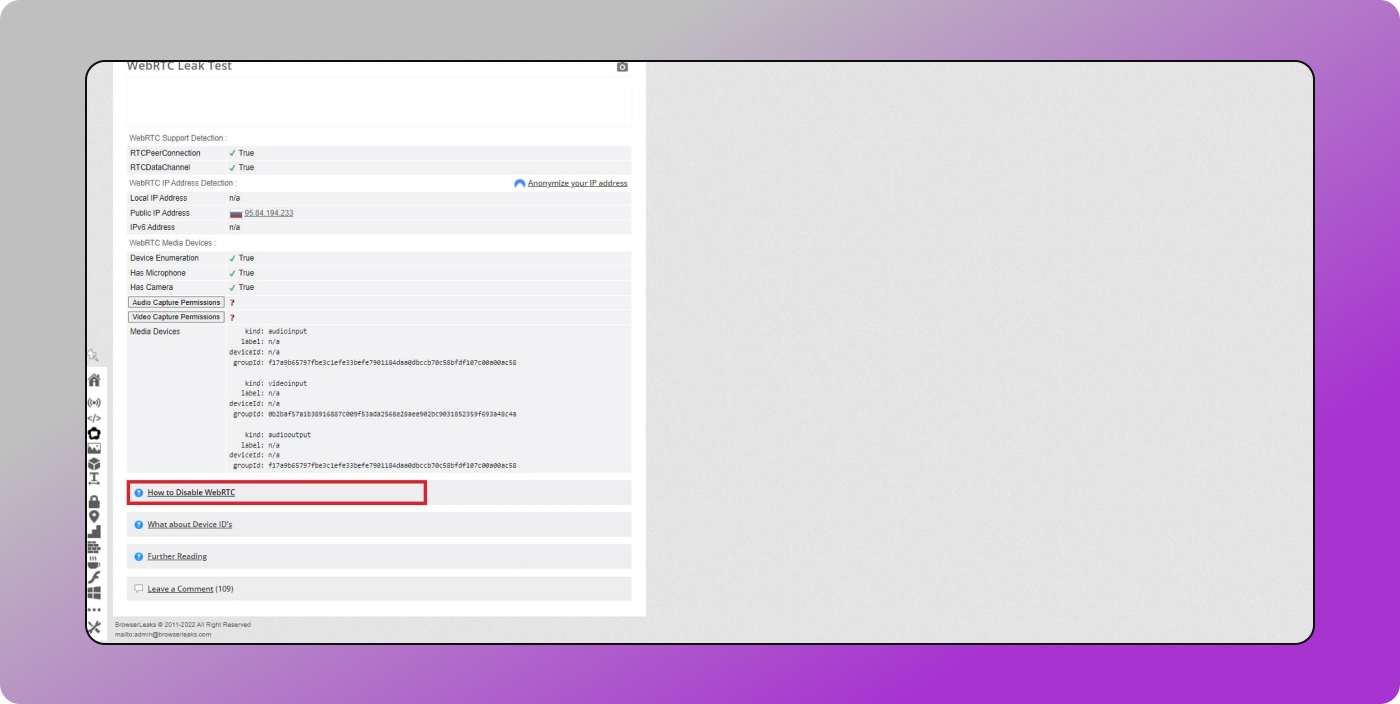
Task: Select the geolocation pin sidebar icon
Action: [x=94, y=516]
